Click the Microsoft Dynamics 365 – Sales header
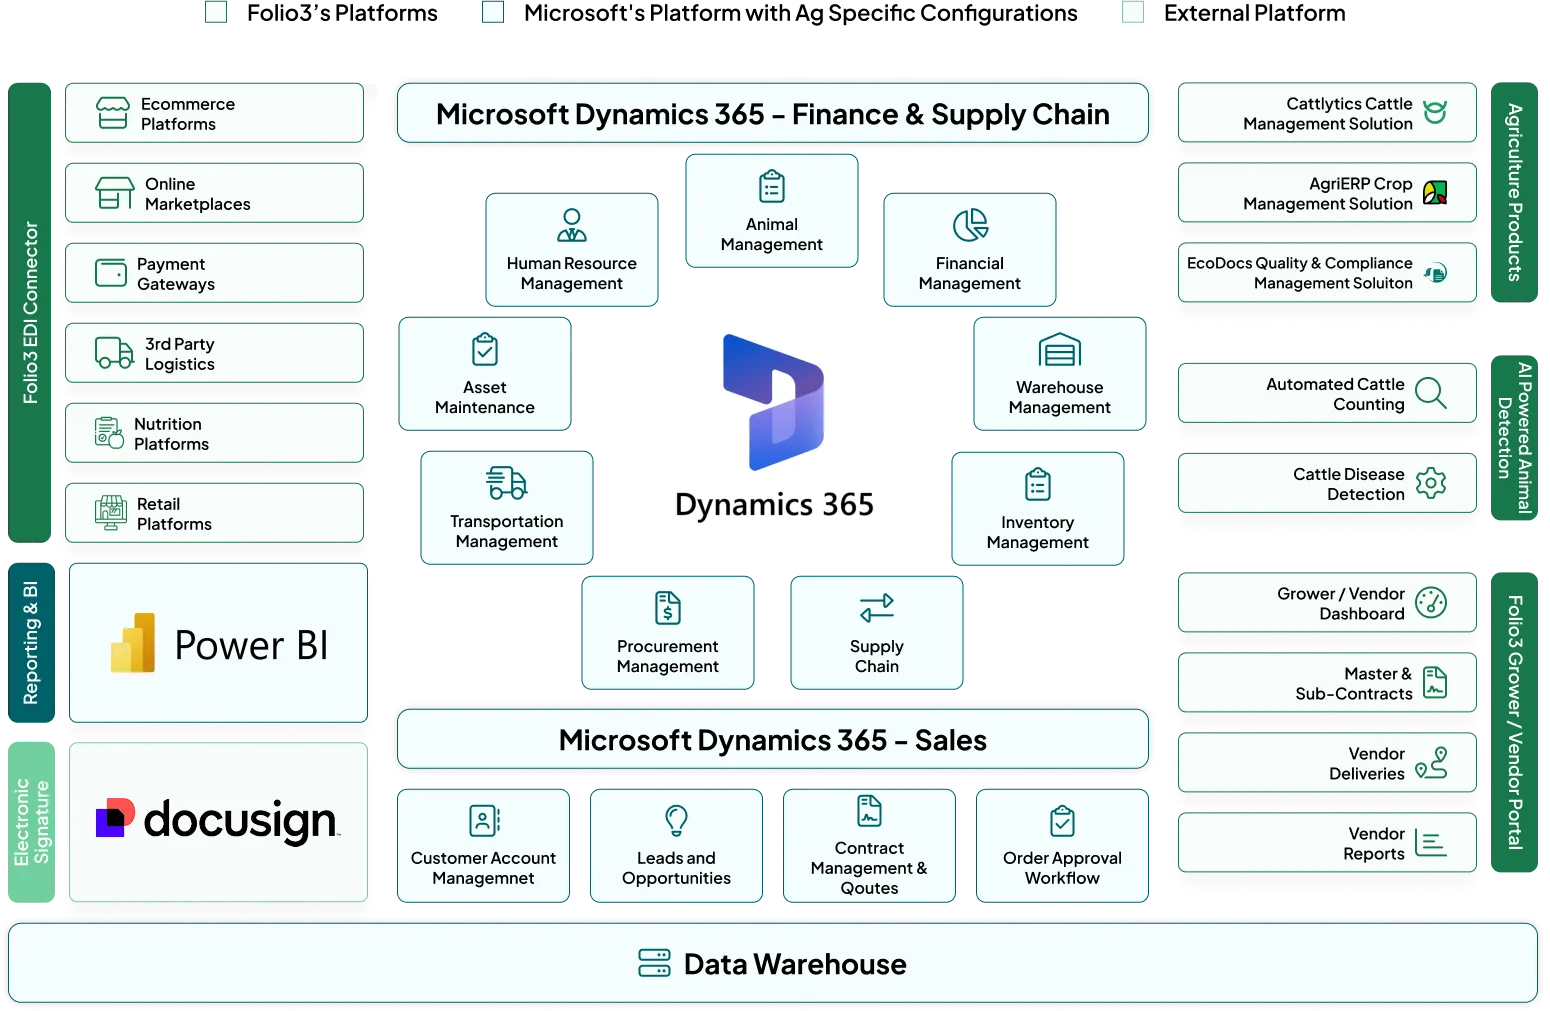 772,740
